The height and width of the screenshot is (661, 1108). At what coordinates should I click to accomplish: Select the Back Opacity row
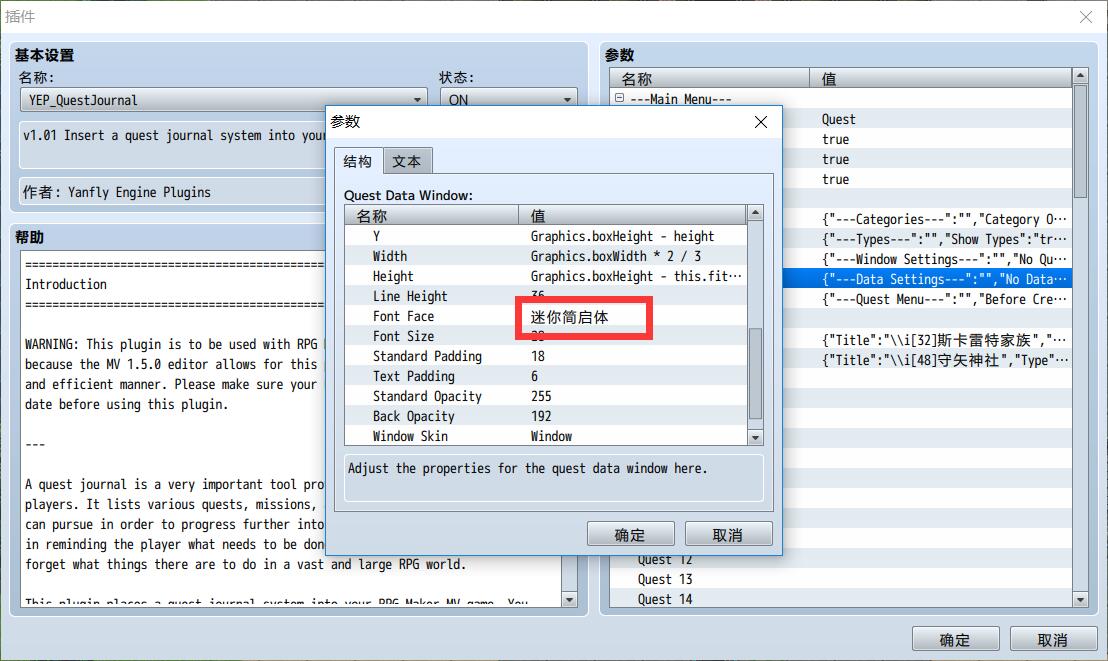point(546,416)
